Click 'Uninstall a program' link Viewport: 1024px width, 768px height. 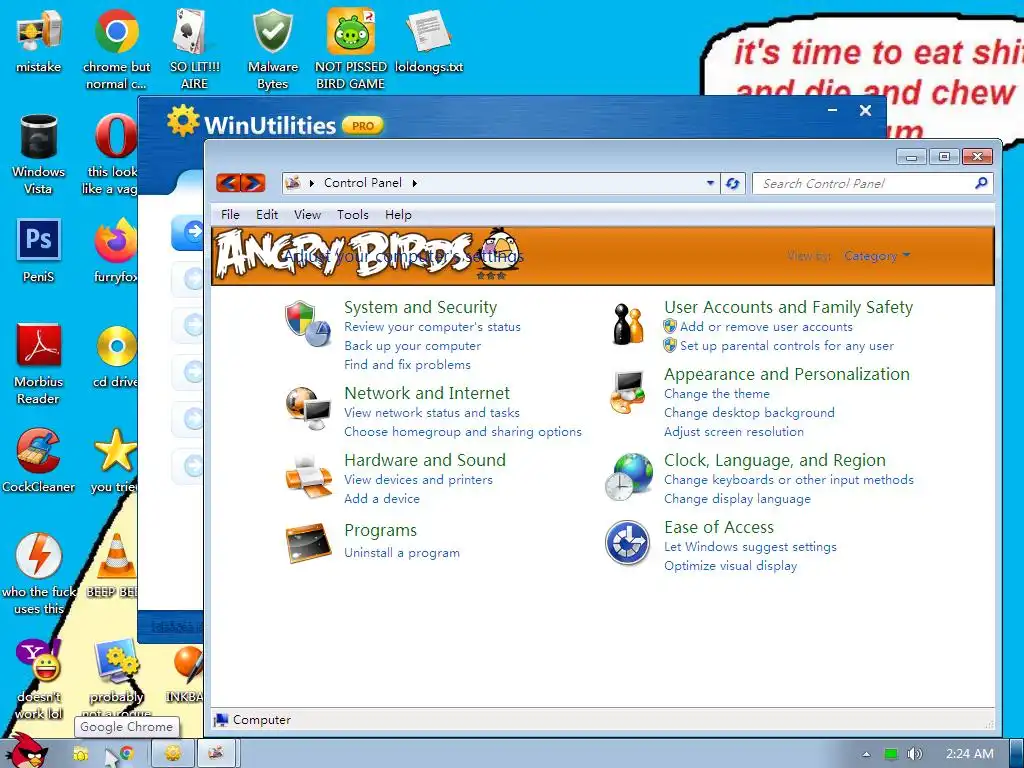pos(402,552)
